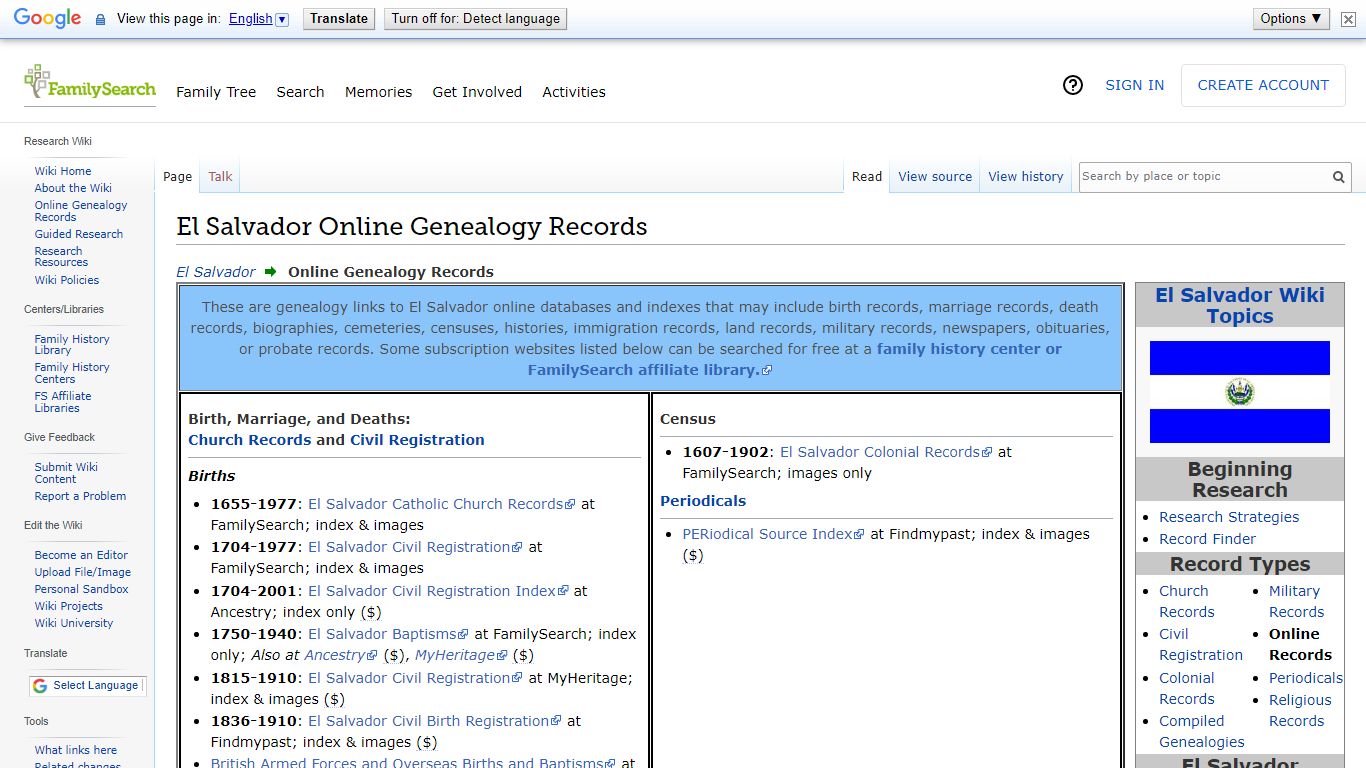1366x768 pixels.
Task: Click the green breadcrumb arrow icon
Action: tap(270, 271)
